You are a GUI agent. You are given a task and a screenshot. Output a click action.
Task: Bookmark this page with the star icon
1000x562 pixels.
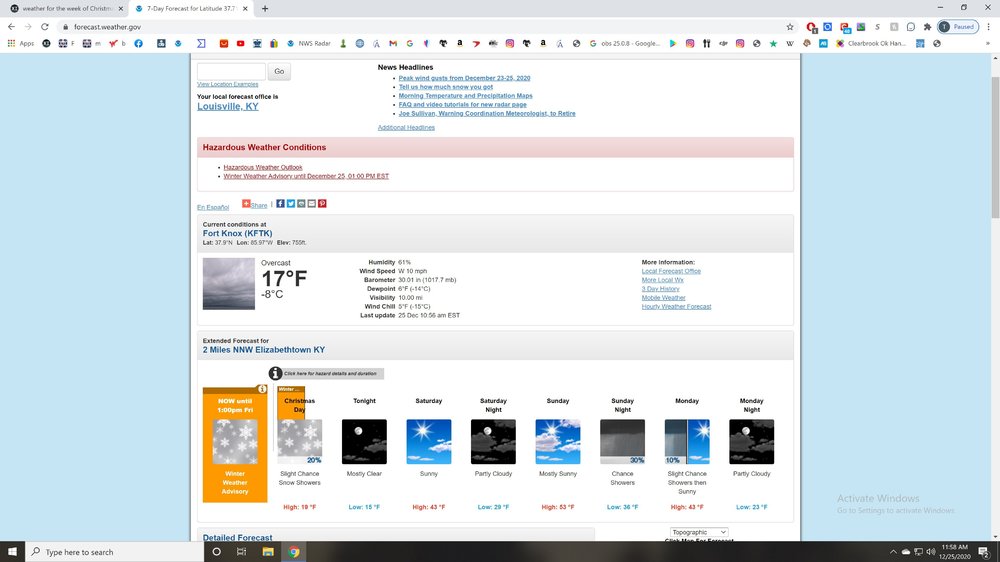click(790, 27)
